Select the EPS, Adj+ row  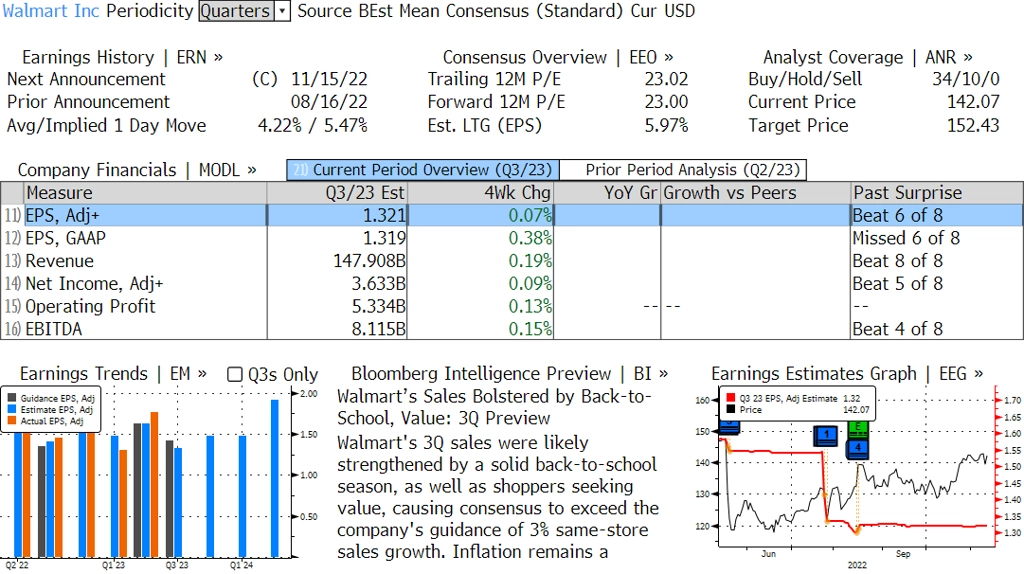512,215
